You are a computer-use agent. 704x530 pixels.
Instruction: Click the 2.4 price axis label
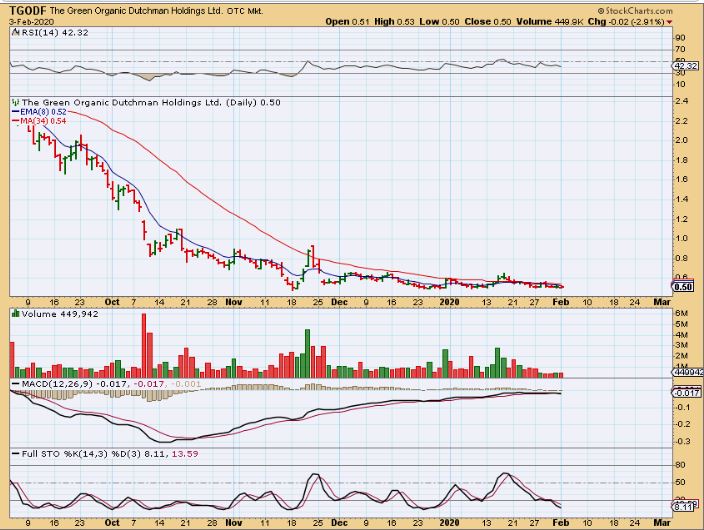pos(681,101)
